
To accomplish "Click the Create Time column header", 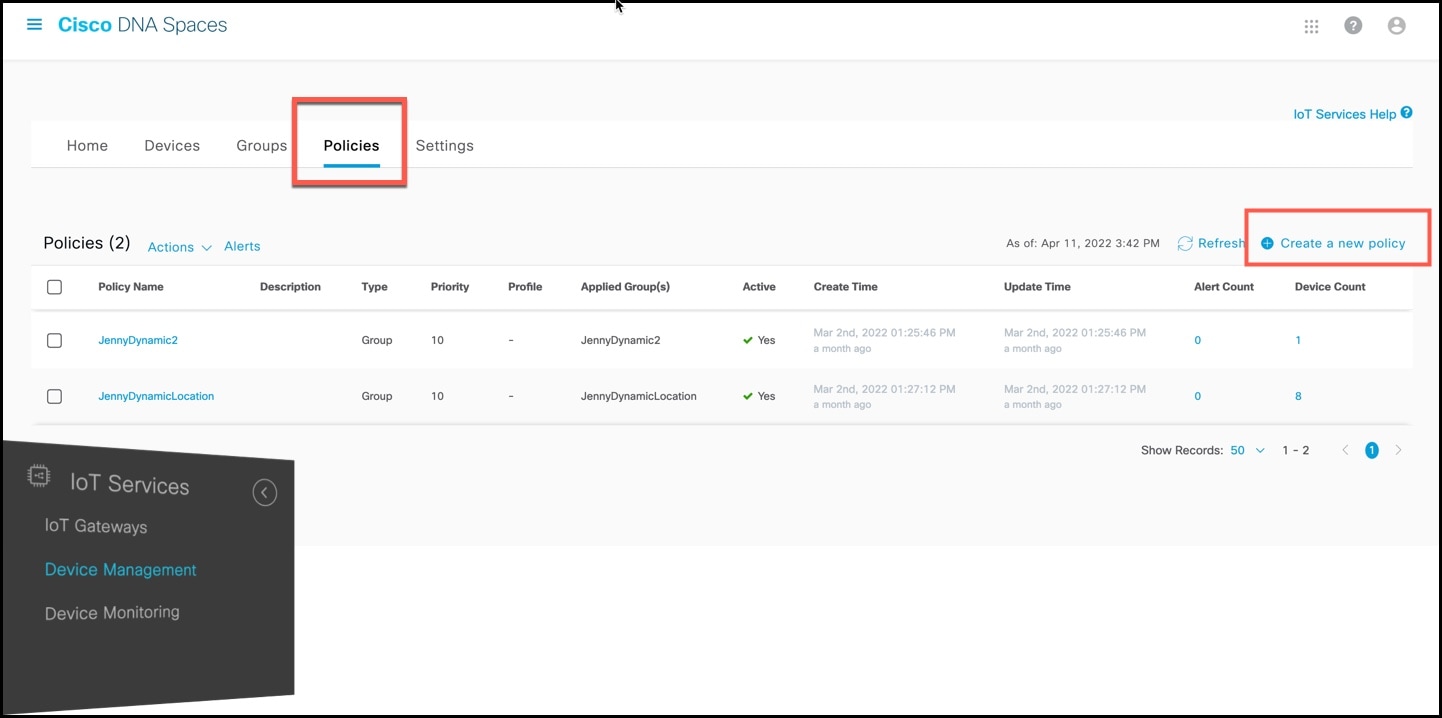I will pos(846,287).
